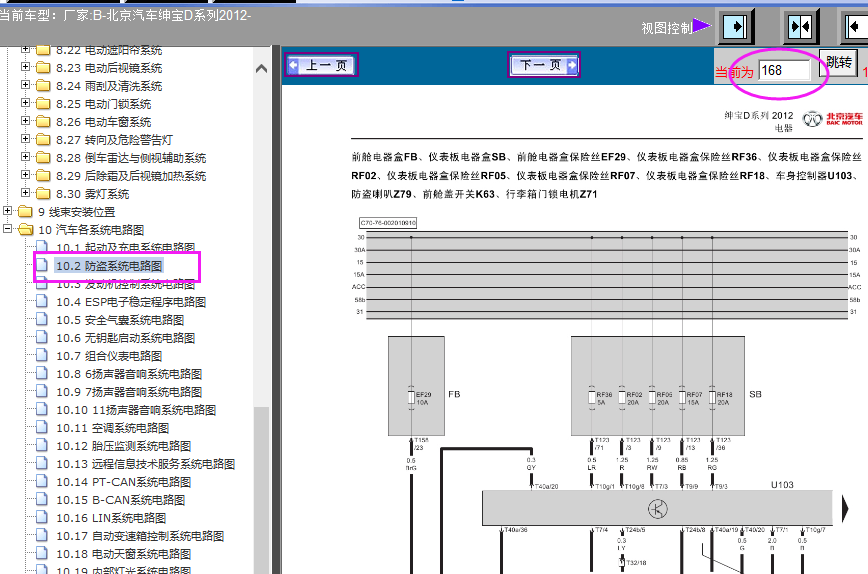This screenshot has height=574, width=868.
Task: Click the page number field showing 168
Action: [784, 71]
